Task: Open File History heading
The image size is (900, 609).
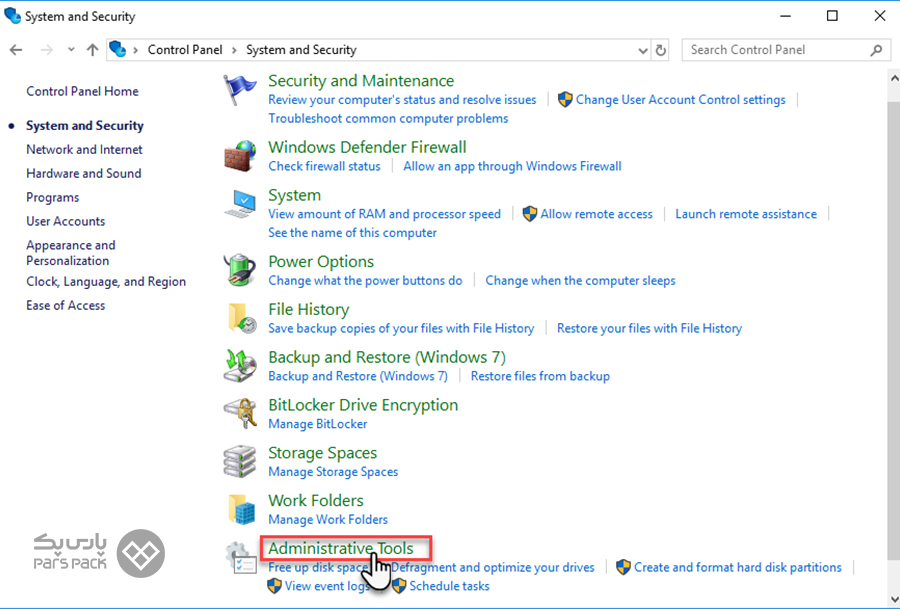Action: tap(309, 310)
